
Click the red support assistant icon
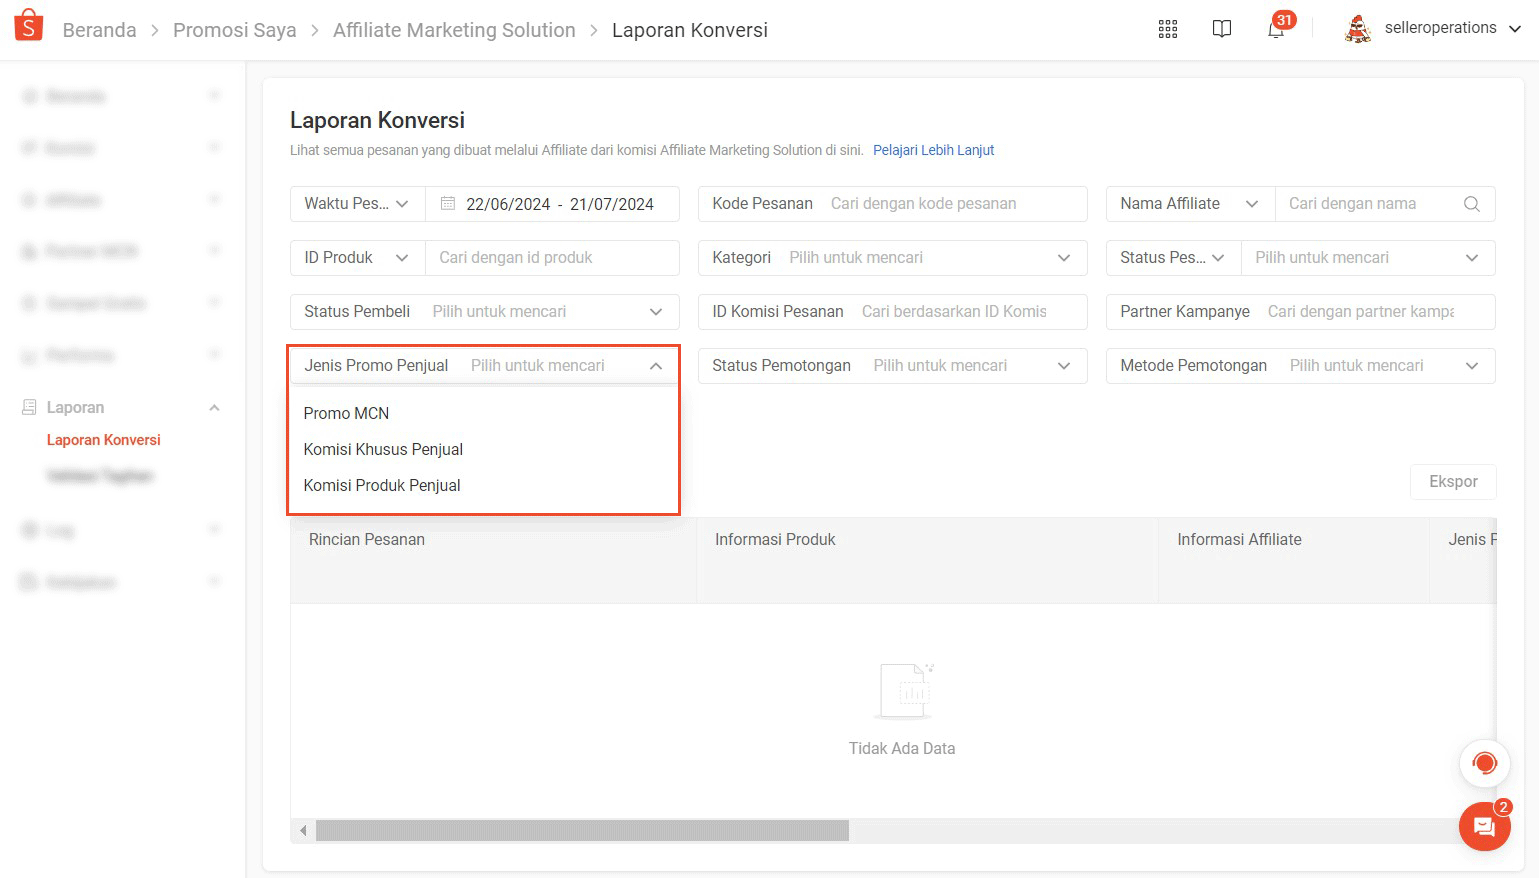click(x=1484, y=764)
